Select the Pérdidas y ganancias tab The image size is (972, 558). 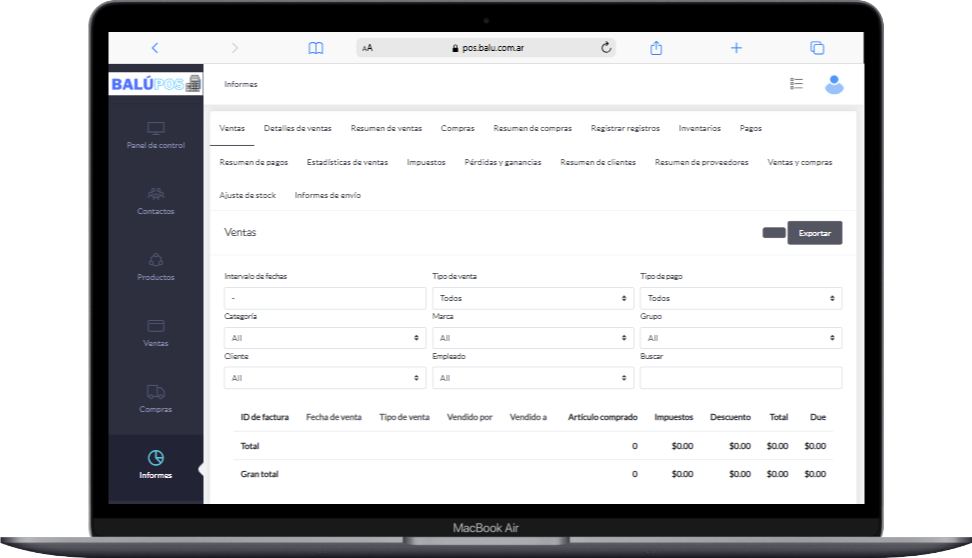[x=503, y=162]
